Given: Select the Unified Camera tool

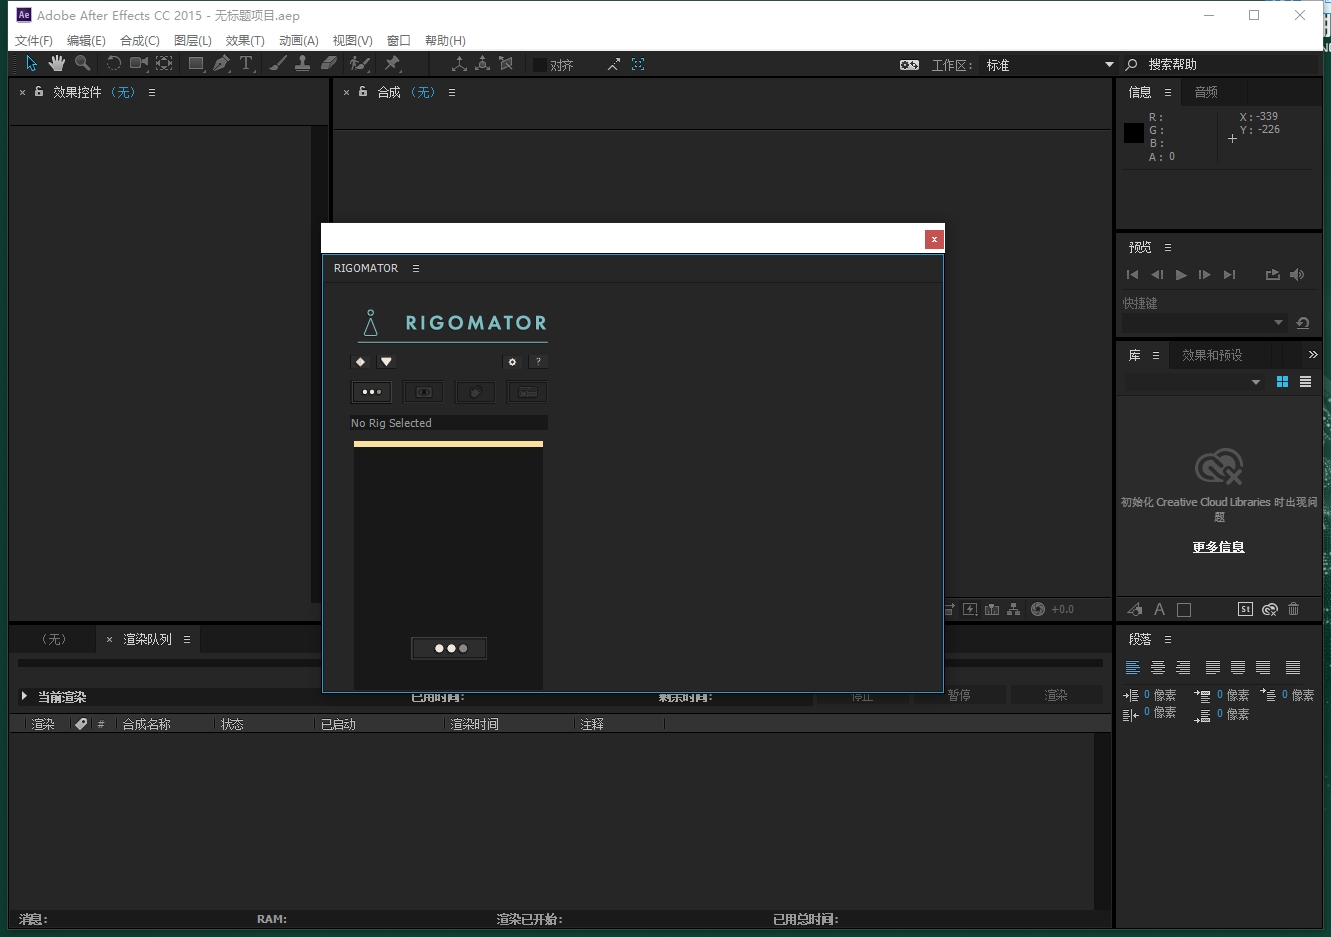Looking at the screenshot, I should (138, 63).
